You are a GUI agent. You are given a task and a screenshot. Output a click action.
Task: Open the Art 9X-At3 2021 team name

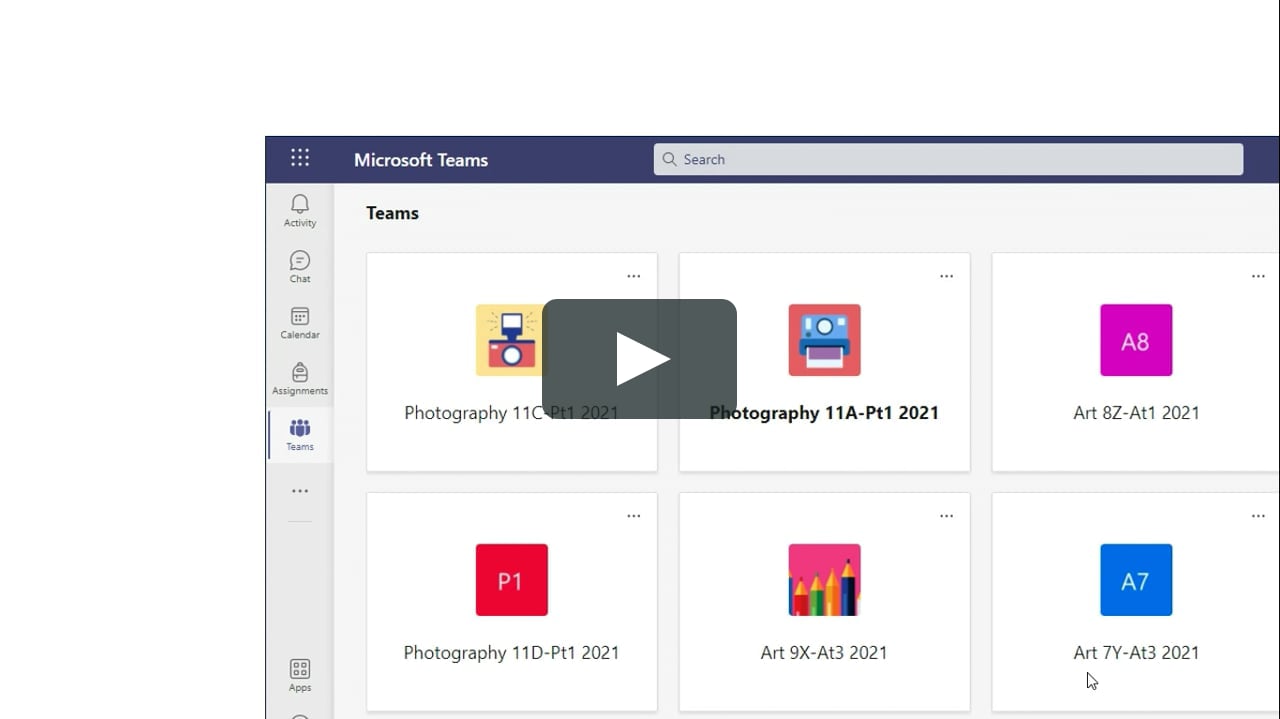click(x=824, y=652)
